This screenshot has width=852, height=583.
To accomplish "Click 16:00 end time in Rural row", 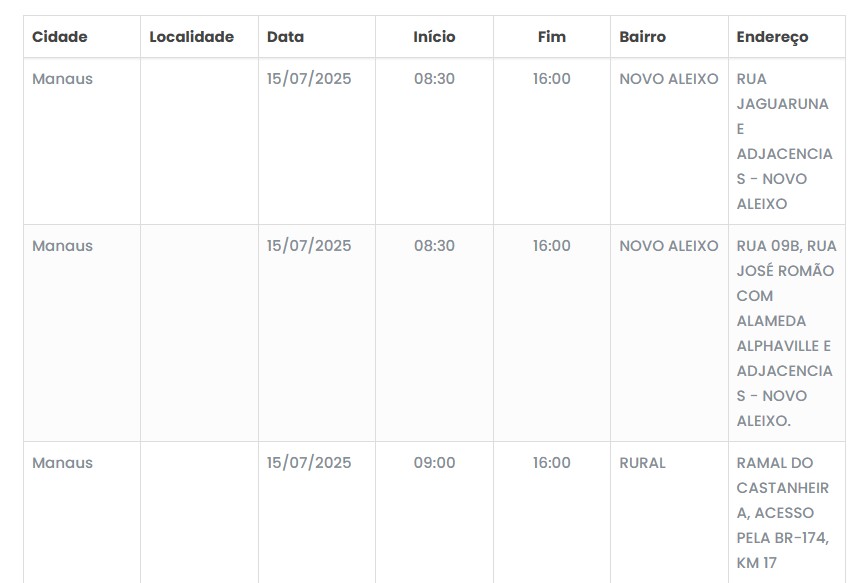I will pos(551,463).
